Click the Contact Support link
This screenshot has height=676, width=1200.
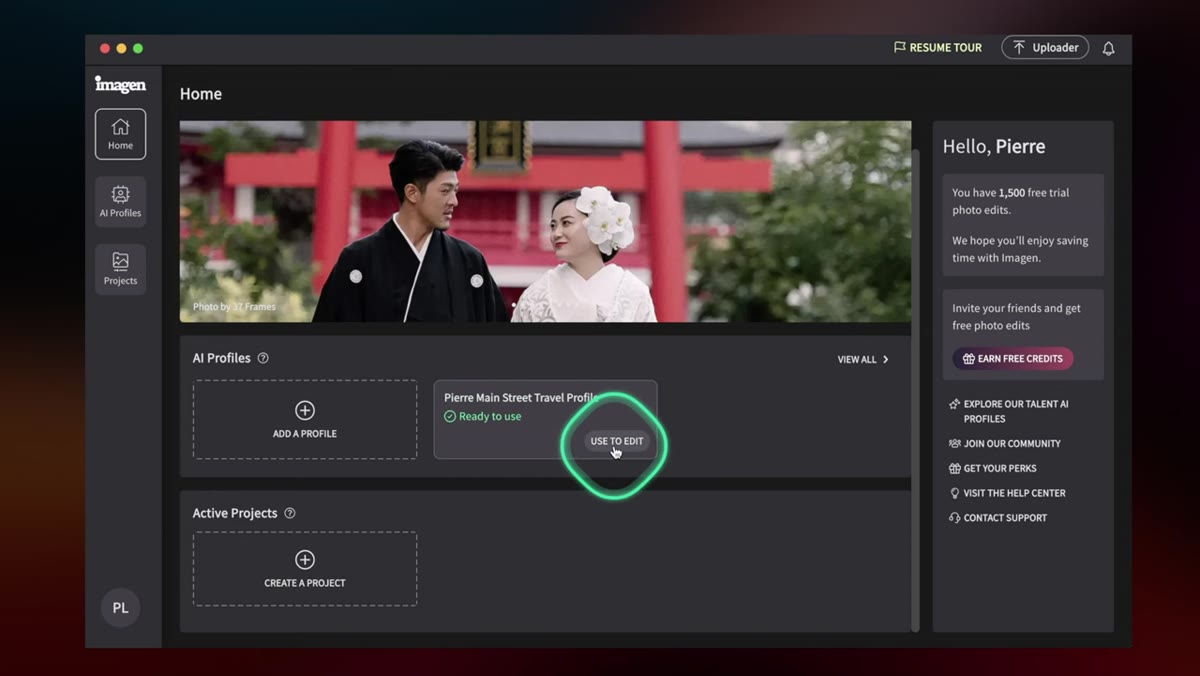(998, 518)
